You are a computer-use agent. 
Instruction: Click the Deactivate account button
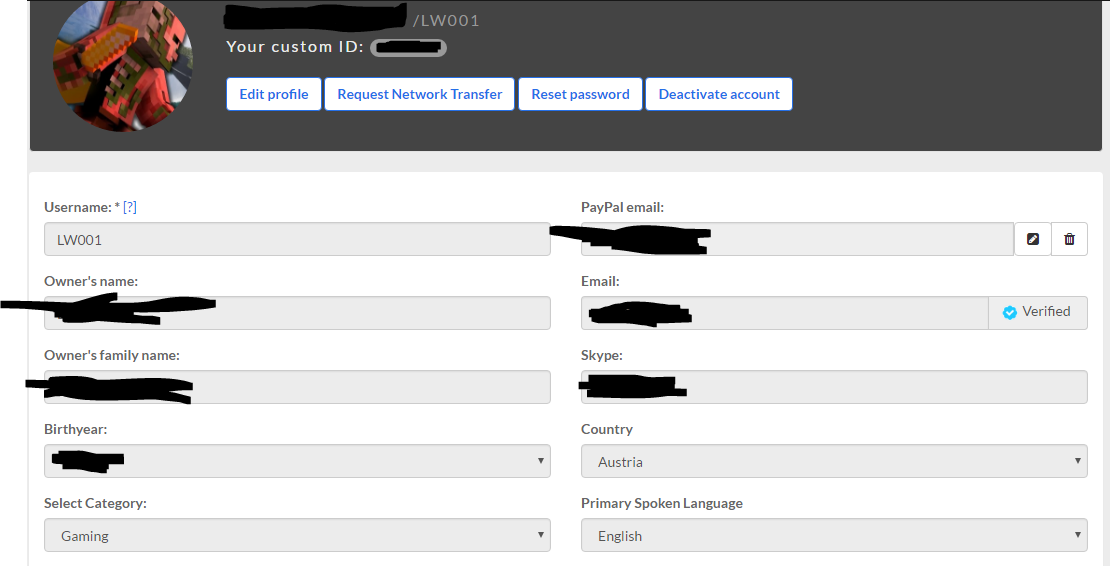718,94
